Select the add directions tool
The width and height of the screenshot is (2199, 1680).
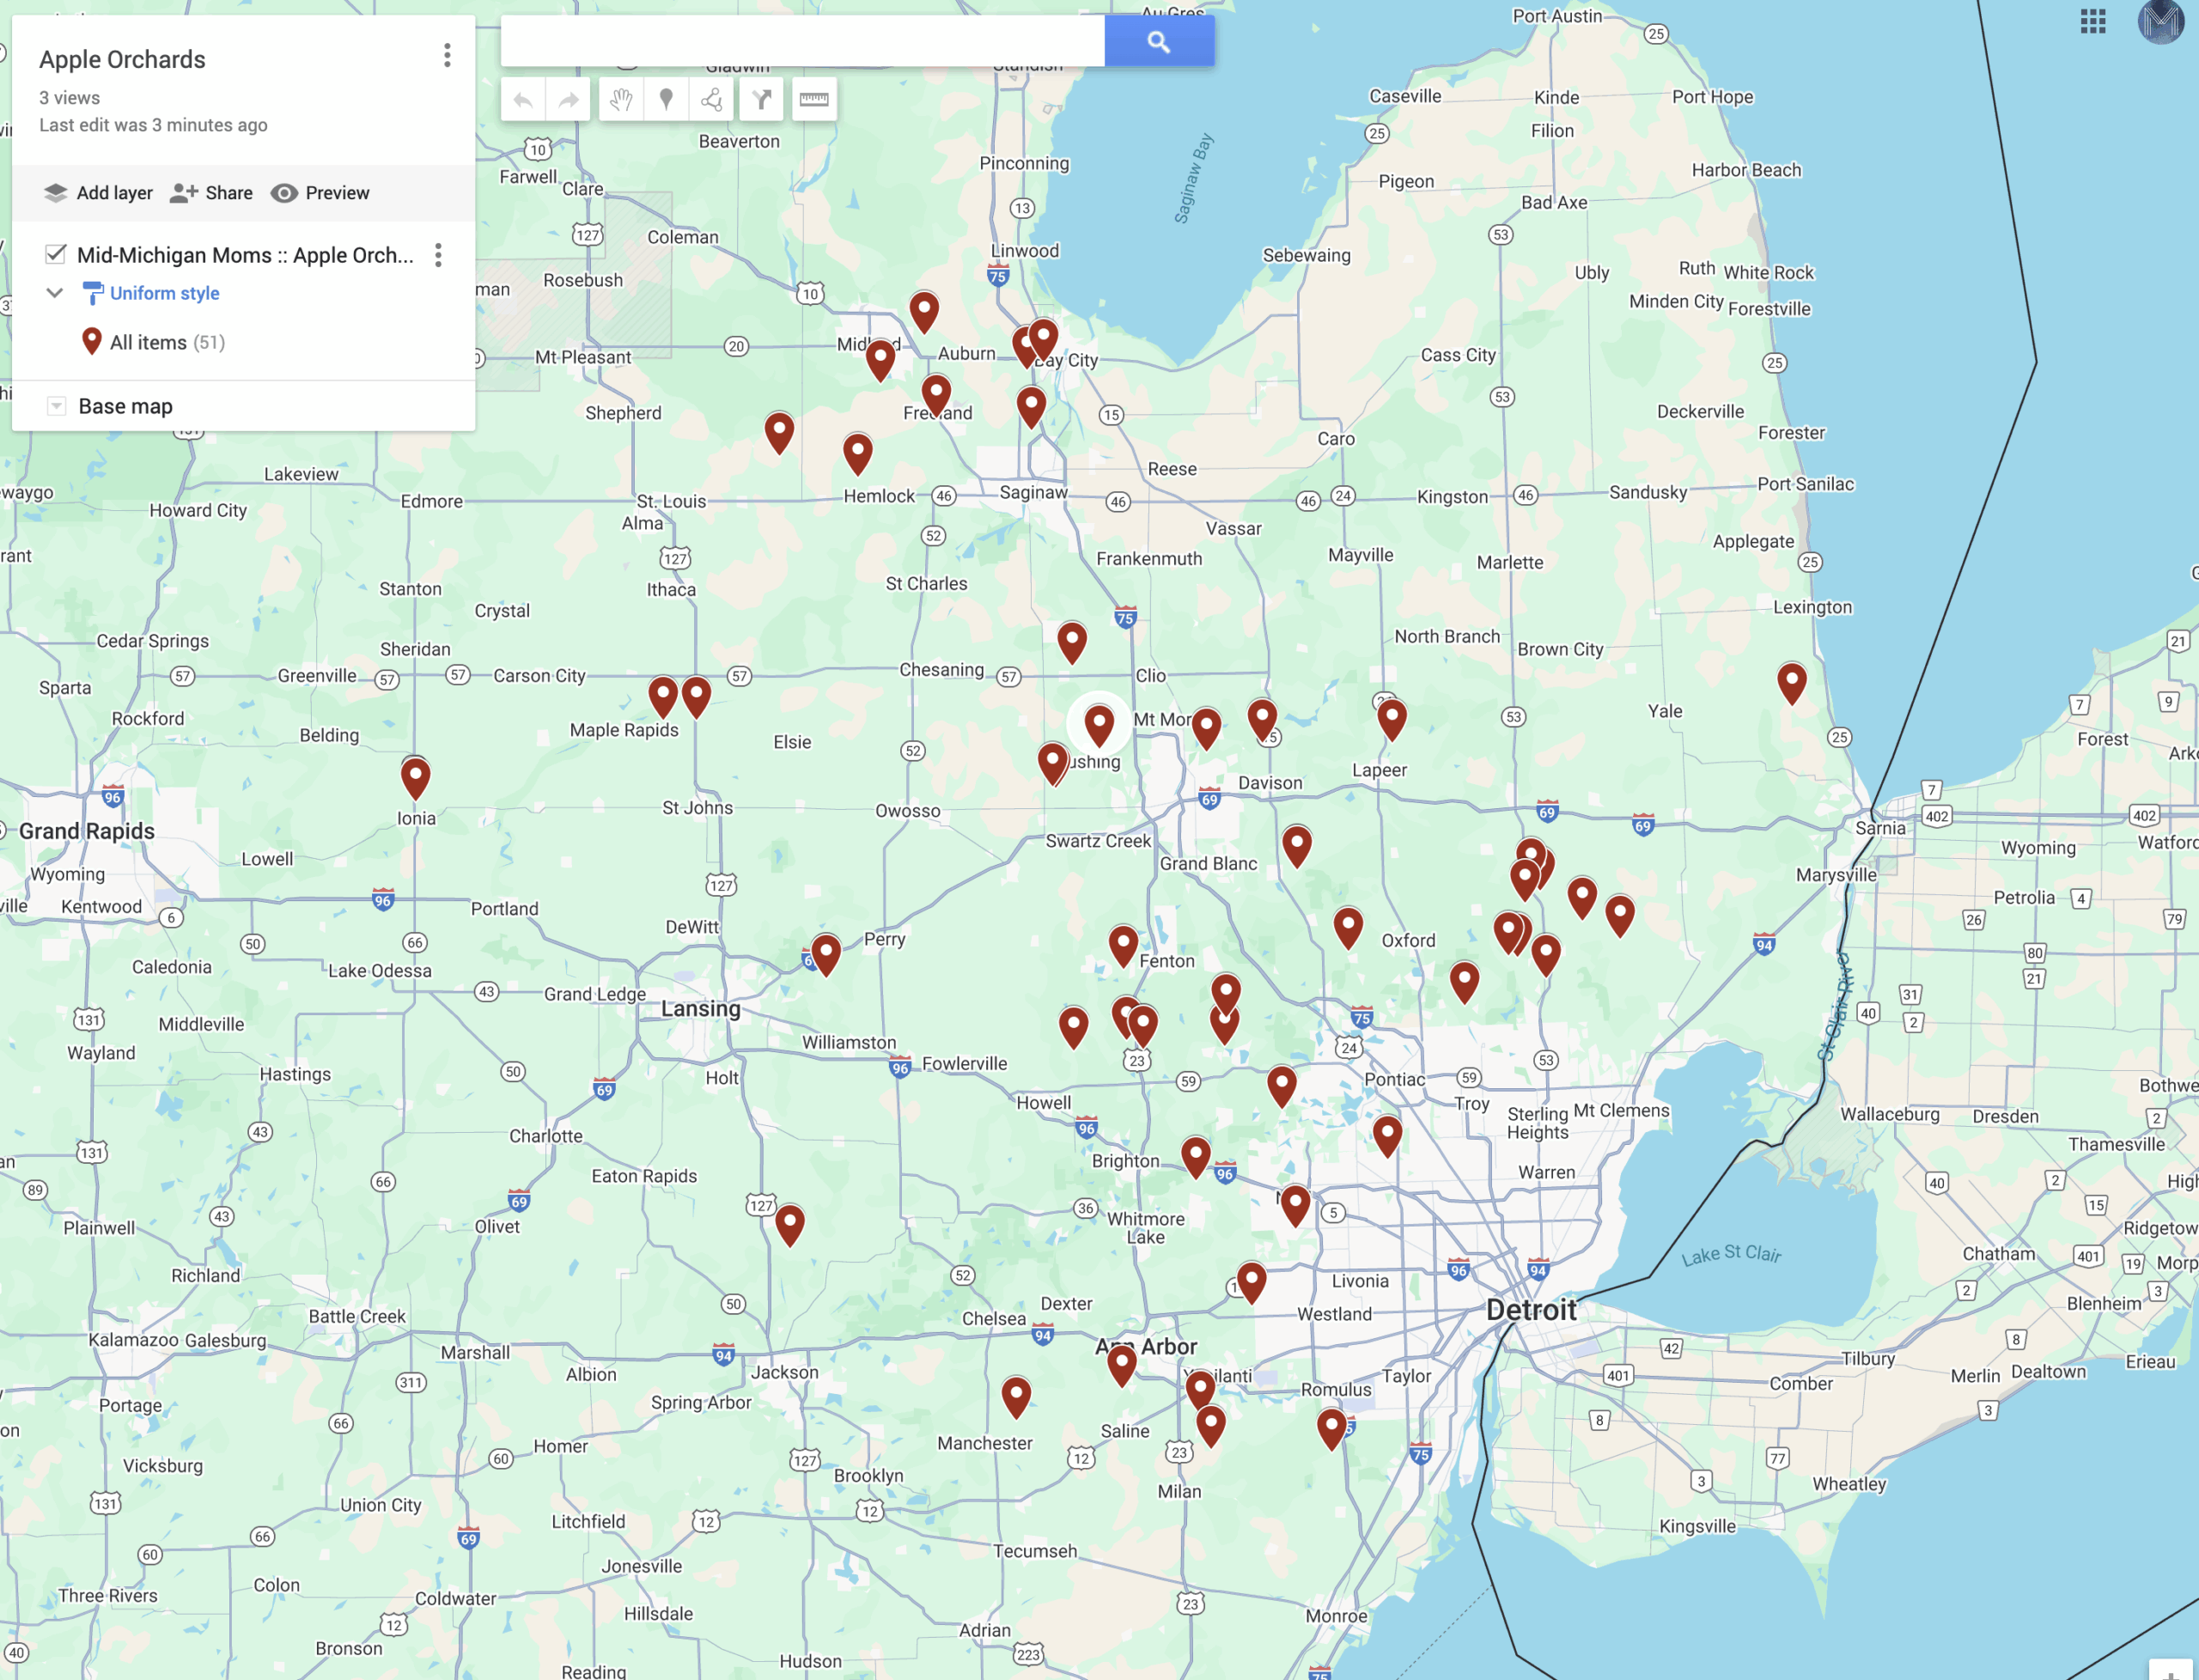point(762,100)
